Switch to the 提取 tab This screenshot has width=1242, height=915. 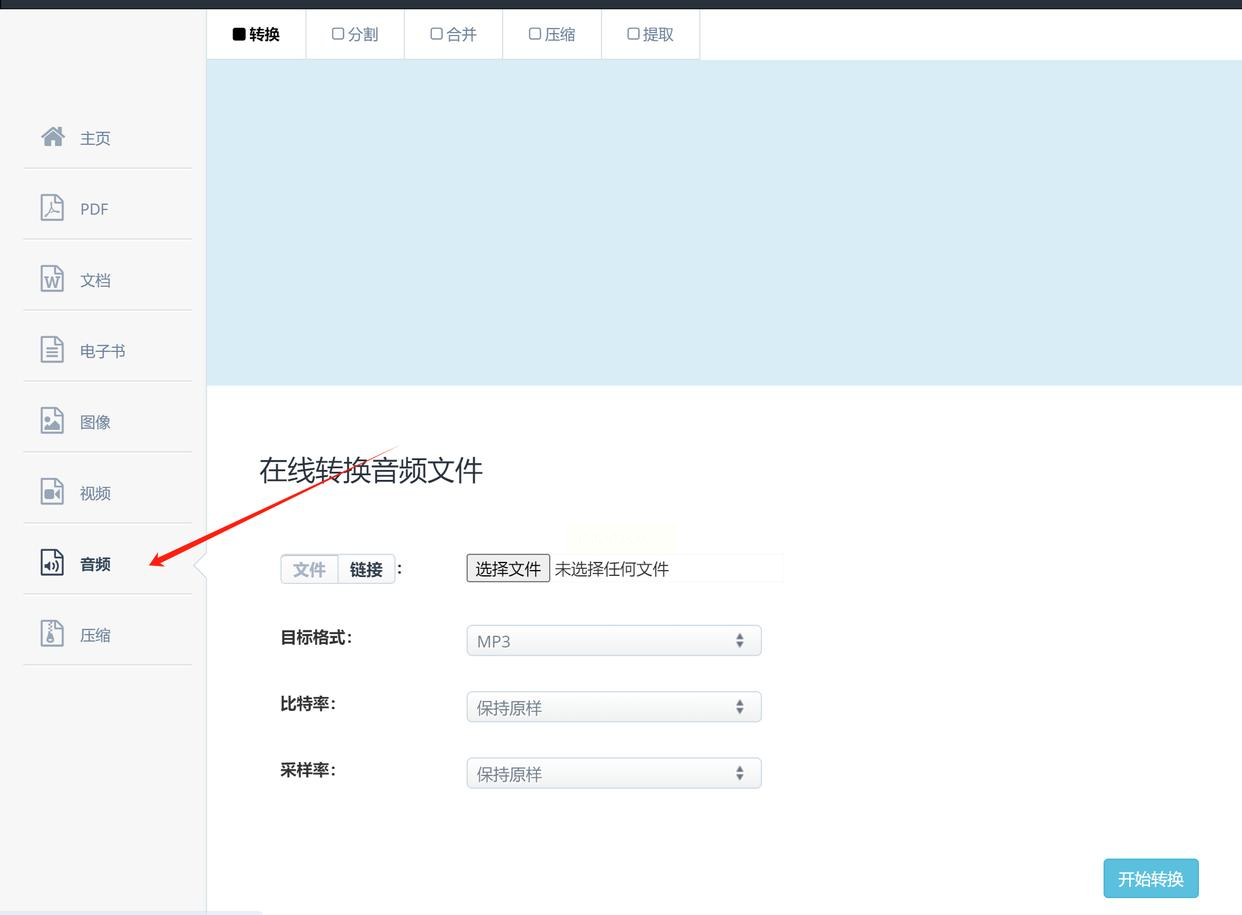click(x=650, y=34)
